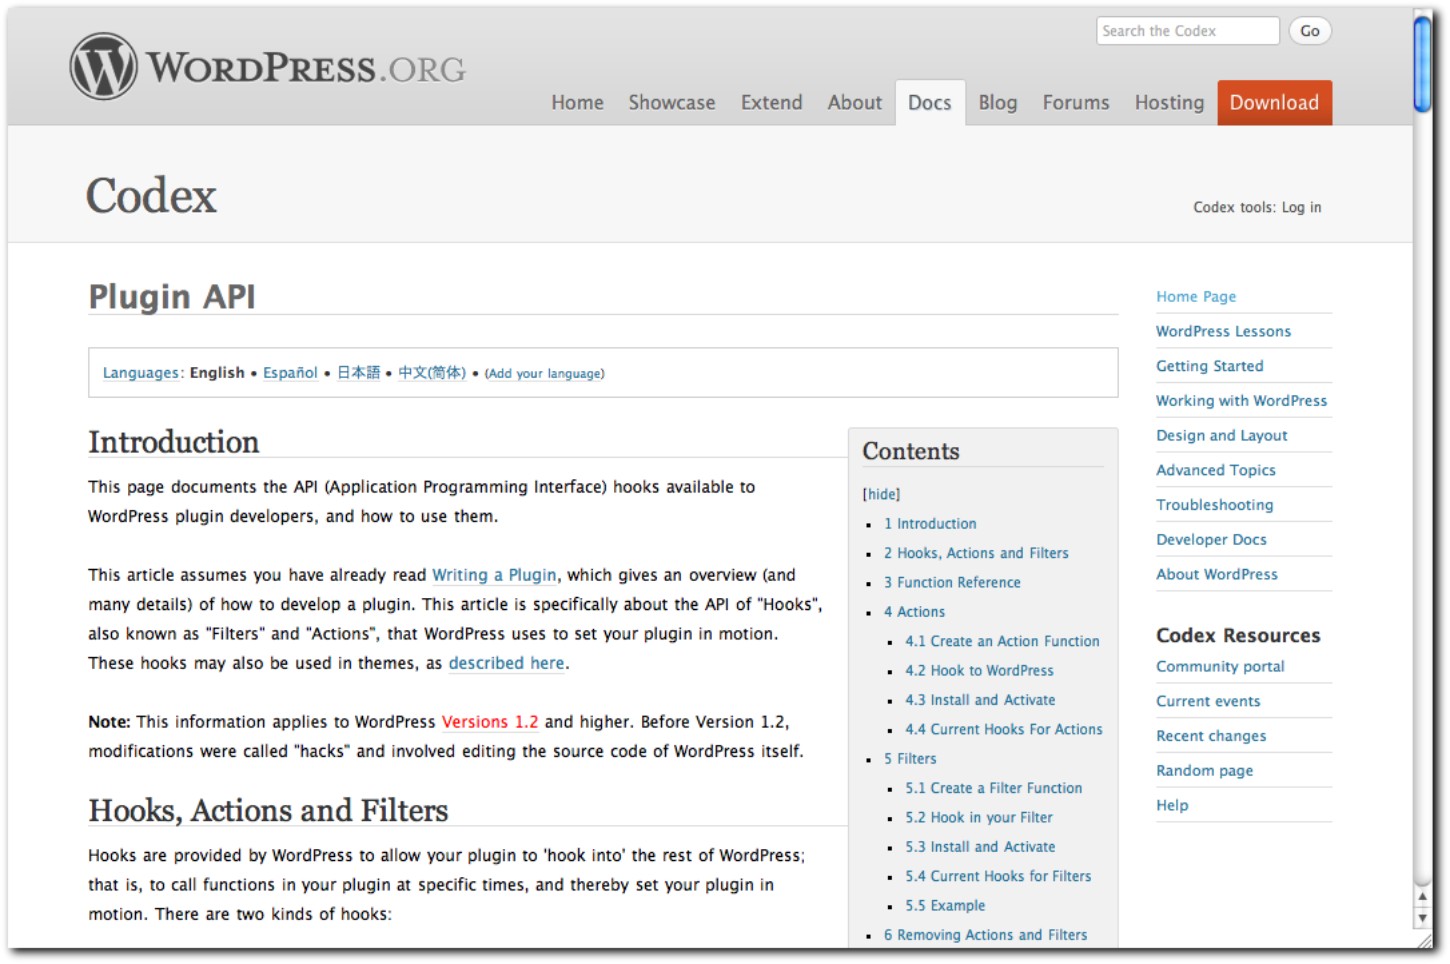Open the Home navigation item

577,102
